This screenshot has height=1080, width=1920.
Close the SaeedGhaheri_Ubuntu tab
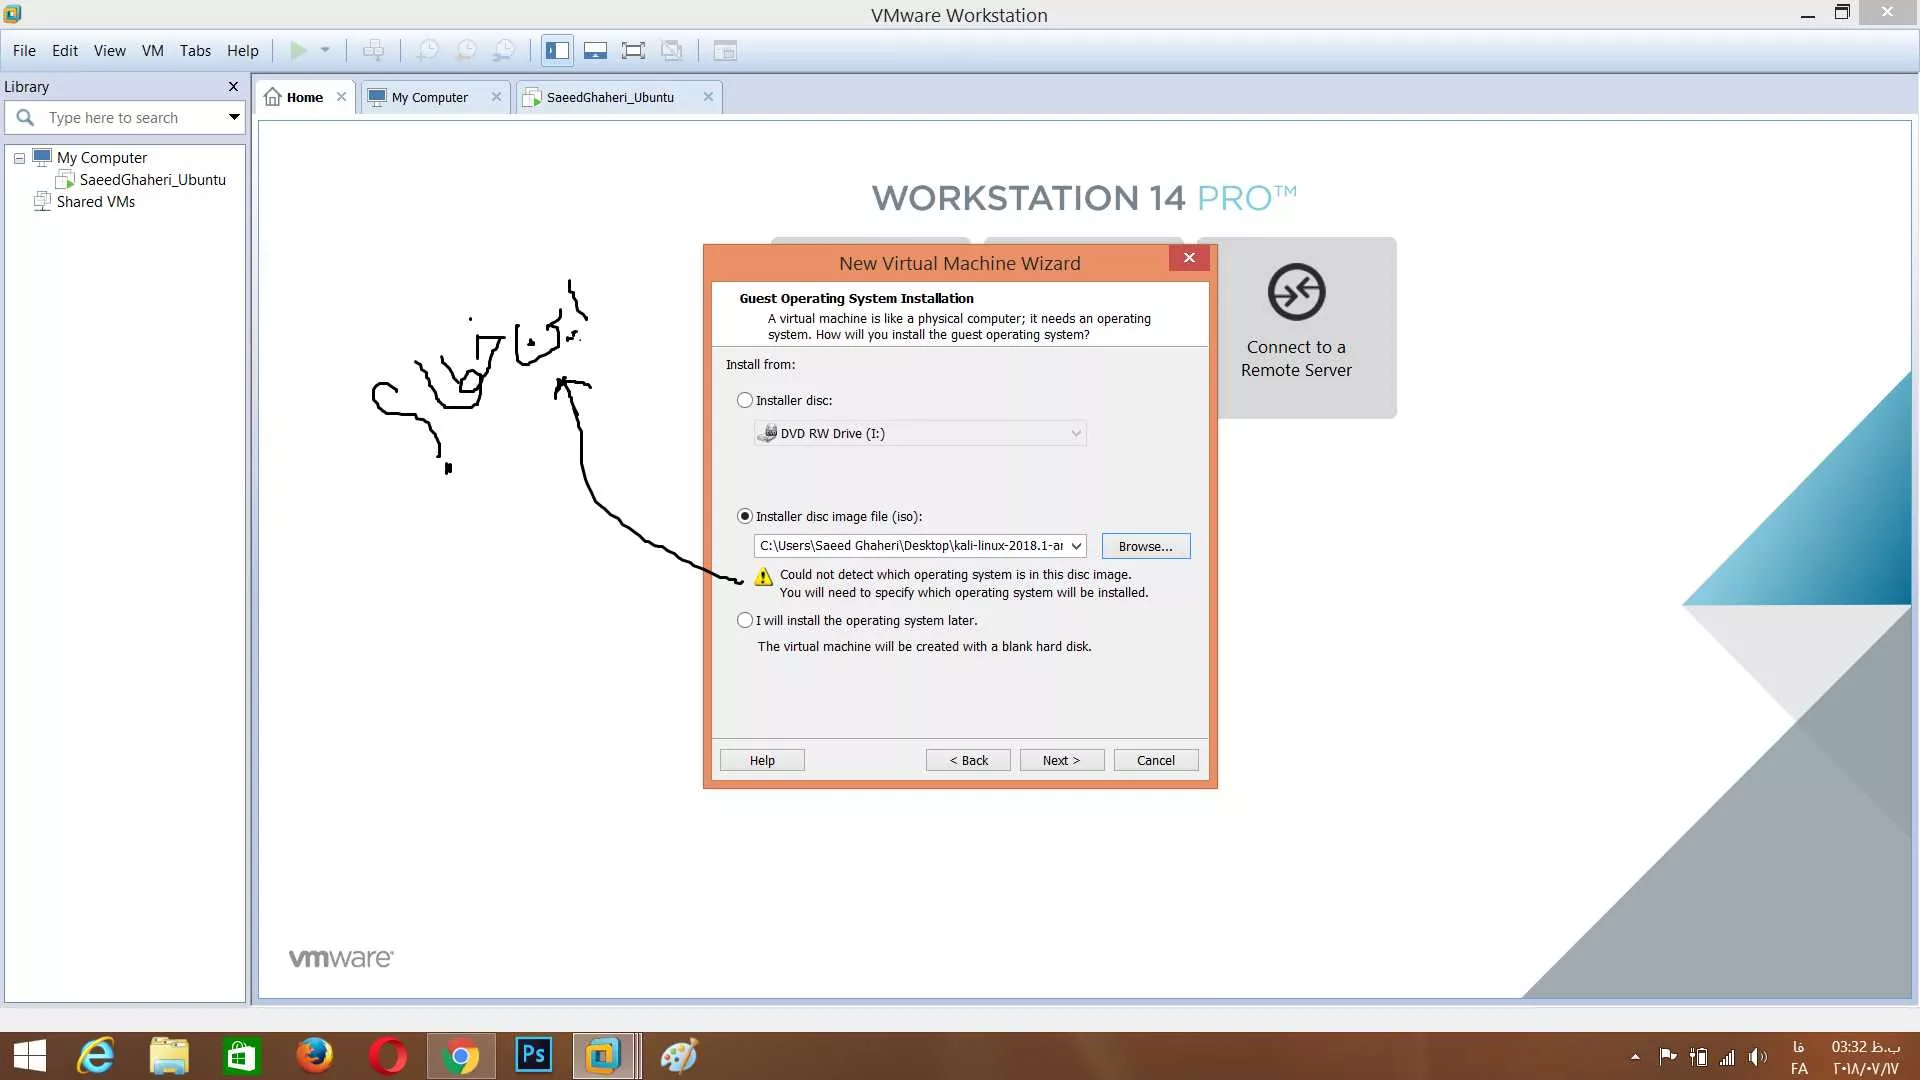tap(708, 97)
